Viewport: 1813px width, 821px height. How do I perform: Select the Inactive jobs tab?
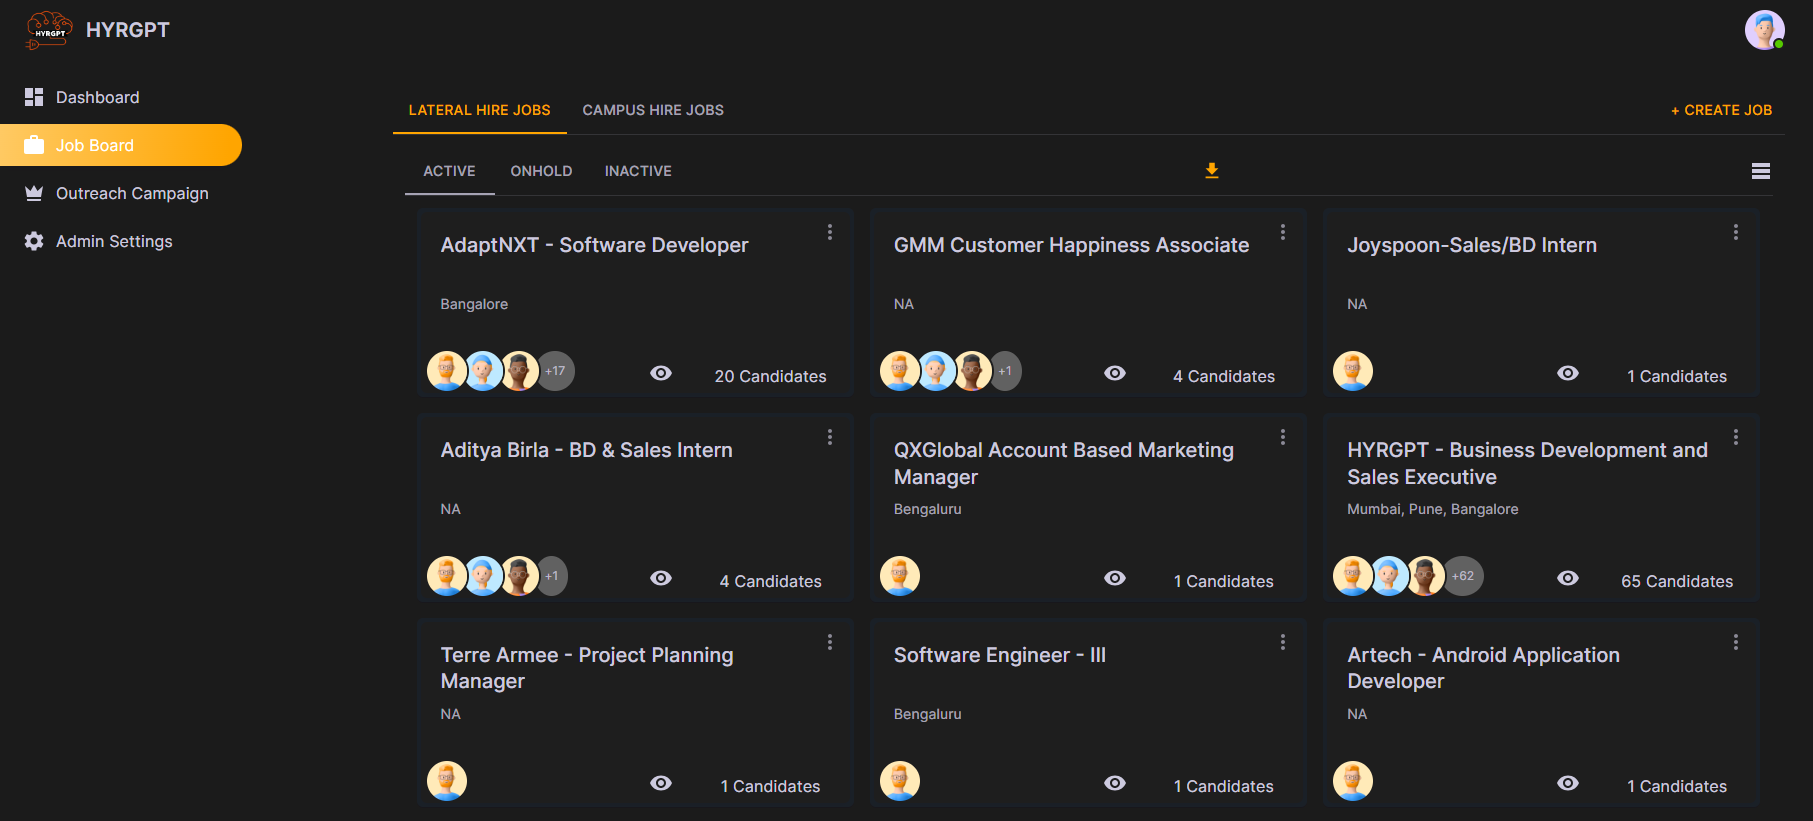click(x=638, y=171)
